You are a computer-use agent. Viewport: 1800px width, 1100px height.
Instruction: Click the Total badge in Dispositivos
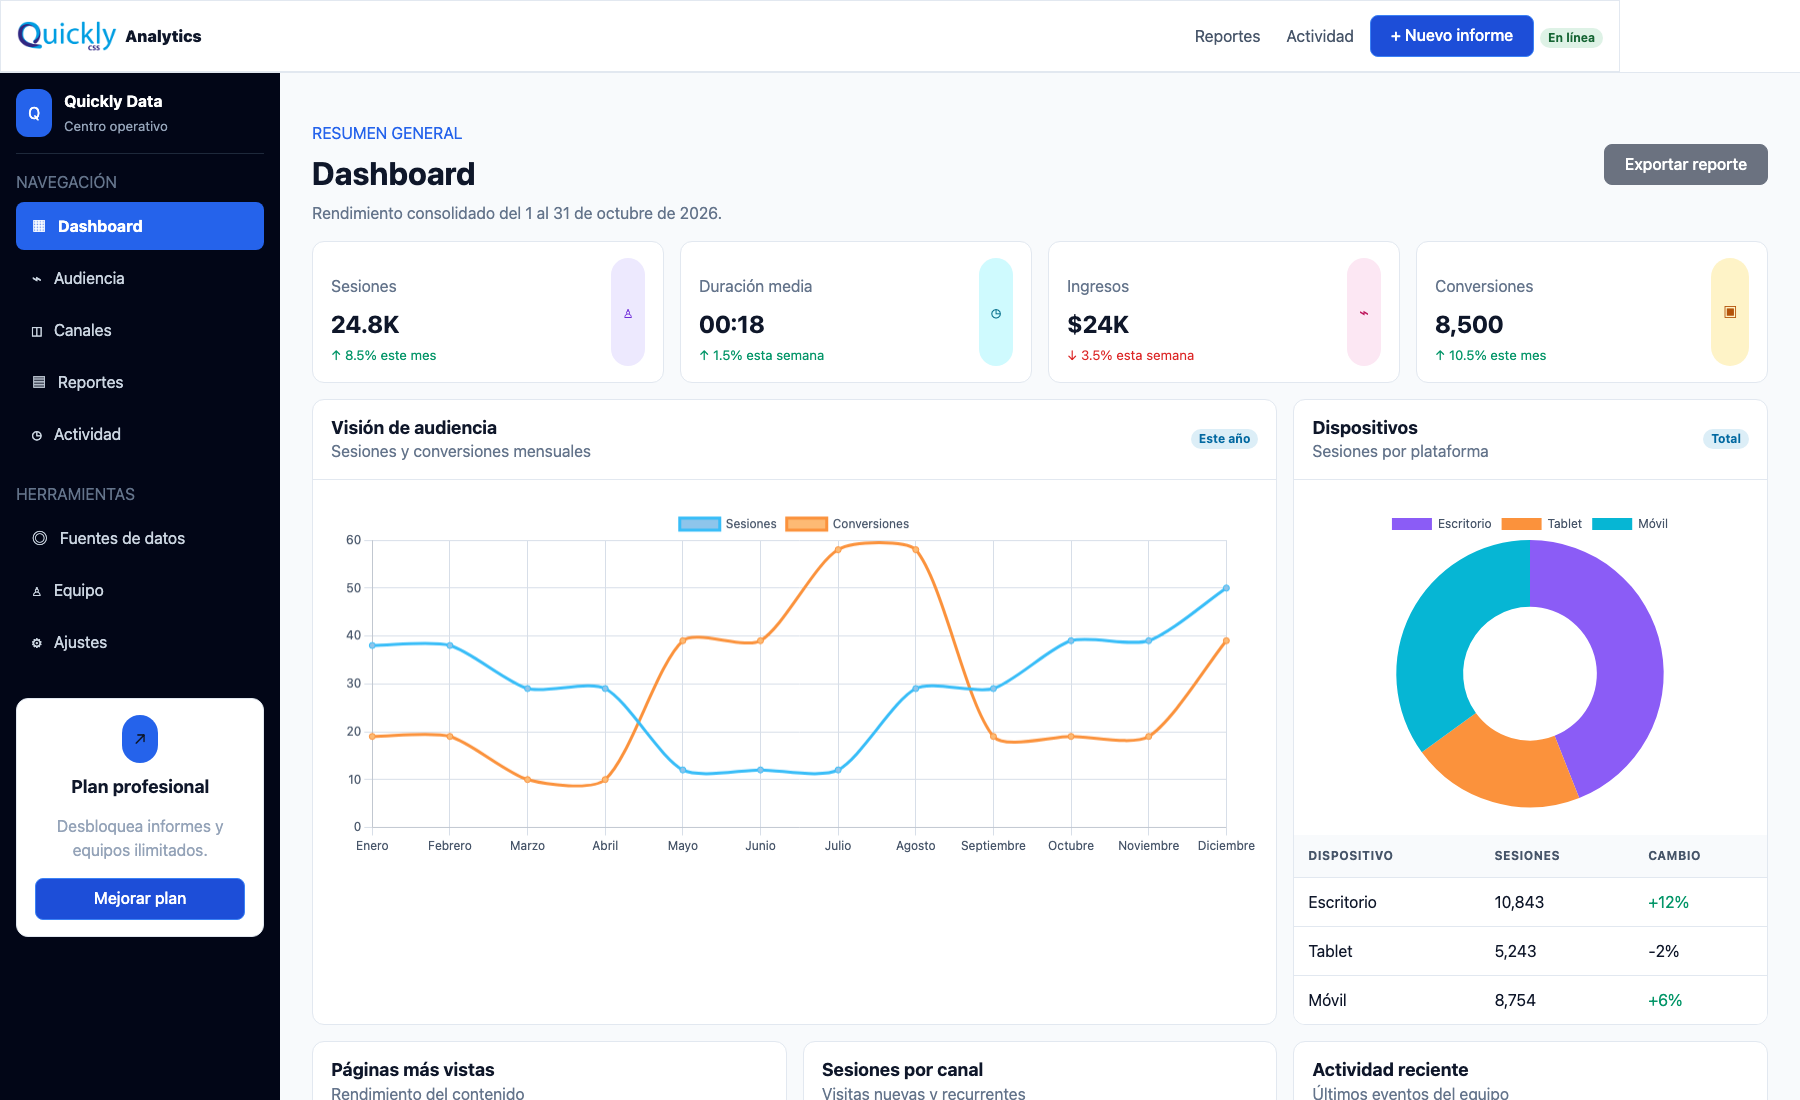coord(1725,439)
